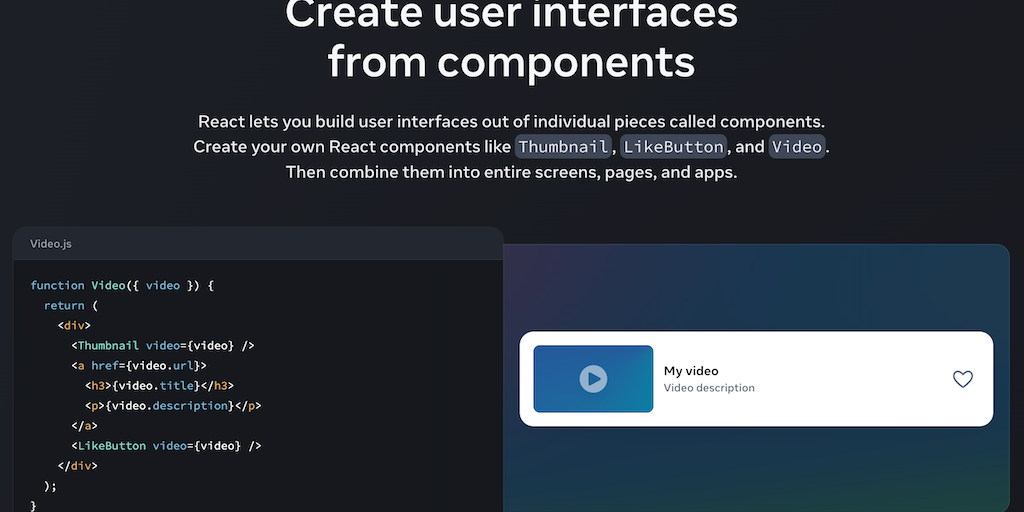This screenshot has width=1024, height=512.
Task: Click the closing '</a>' code line
Action: (84, 426)
